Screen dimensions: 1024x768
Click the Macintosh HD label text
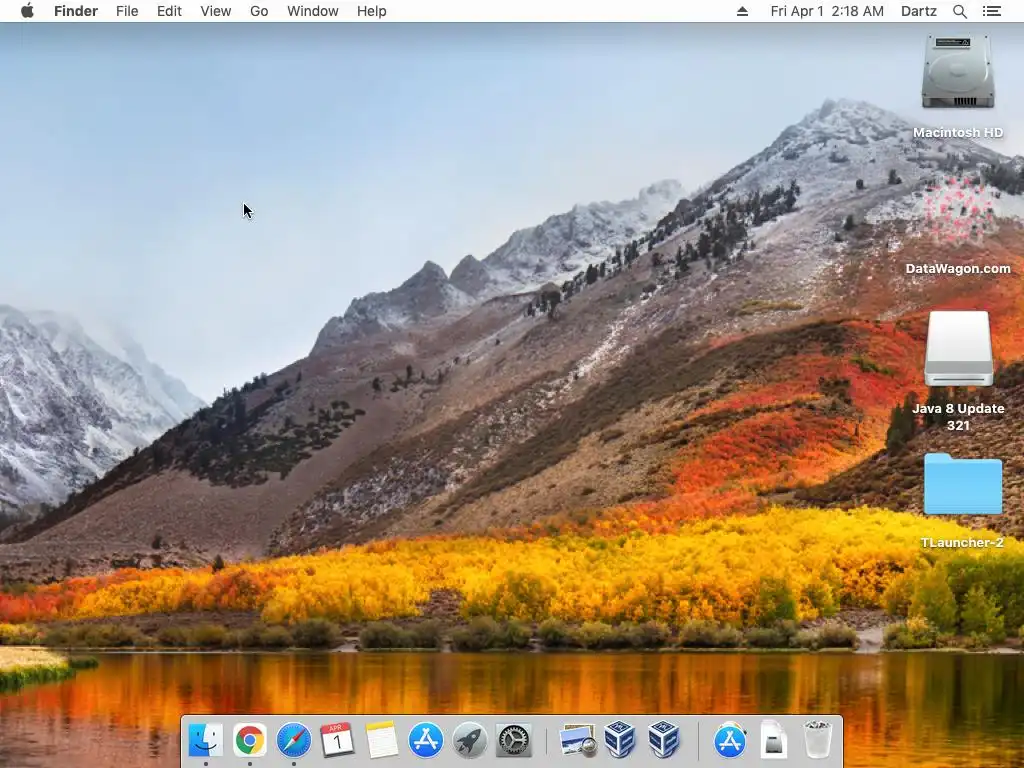pyautogui.click(x=958, y=133)
